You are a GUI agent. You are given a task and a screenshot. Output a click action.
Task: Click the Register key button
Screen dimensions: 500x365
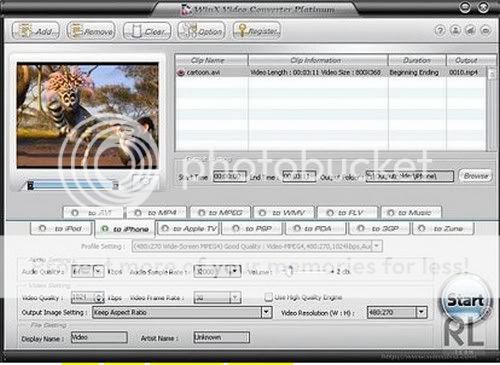click(257, 31)
